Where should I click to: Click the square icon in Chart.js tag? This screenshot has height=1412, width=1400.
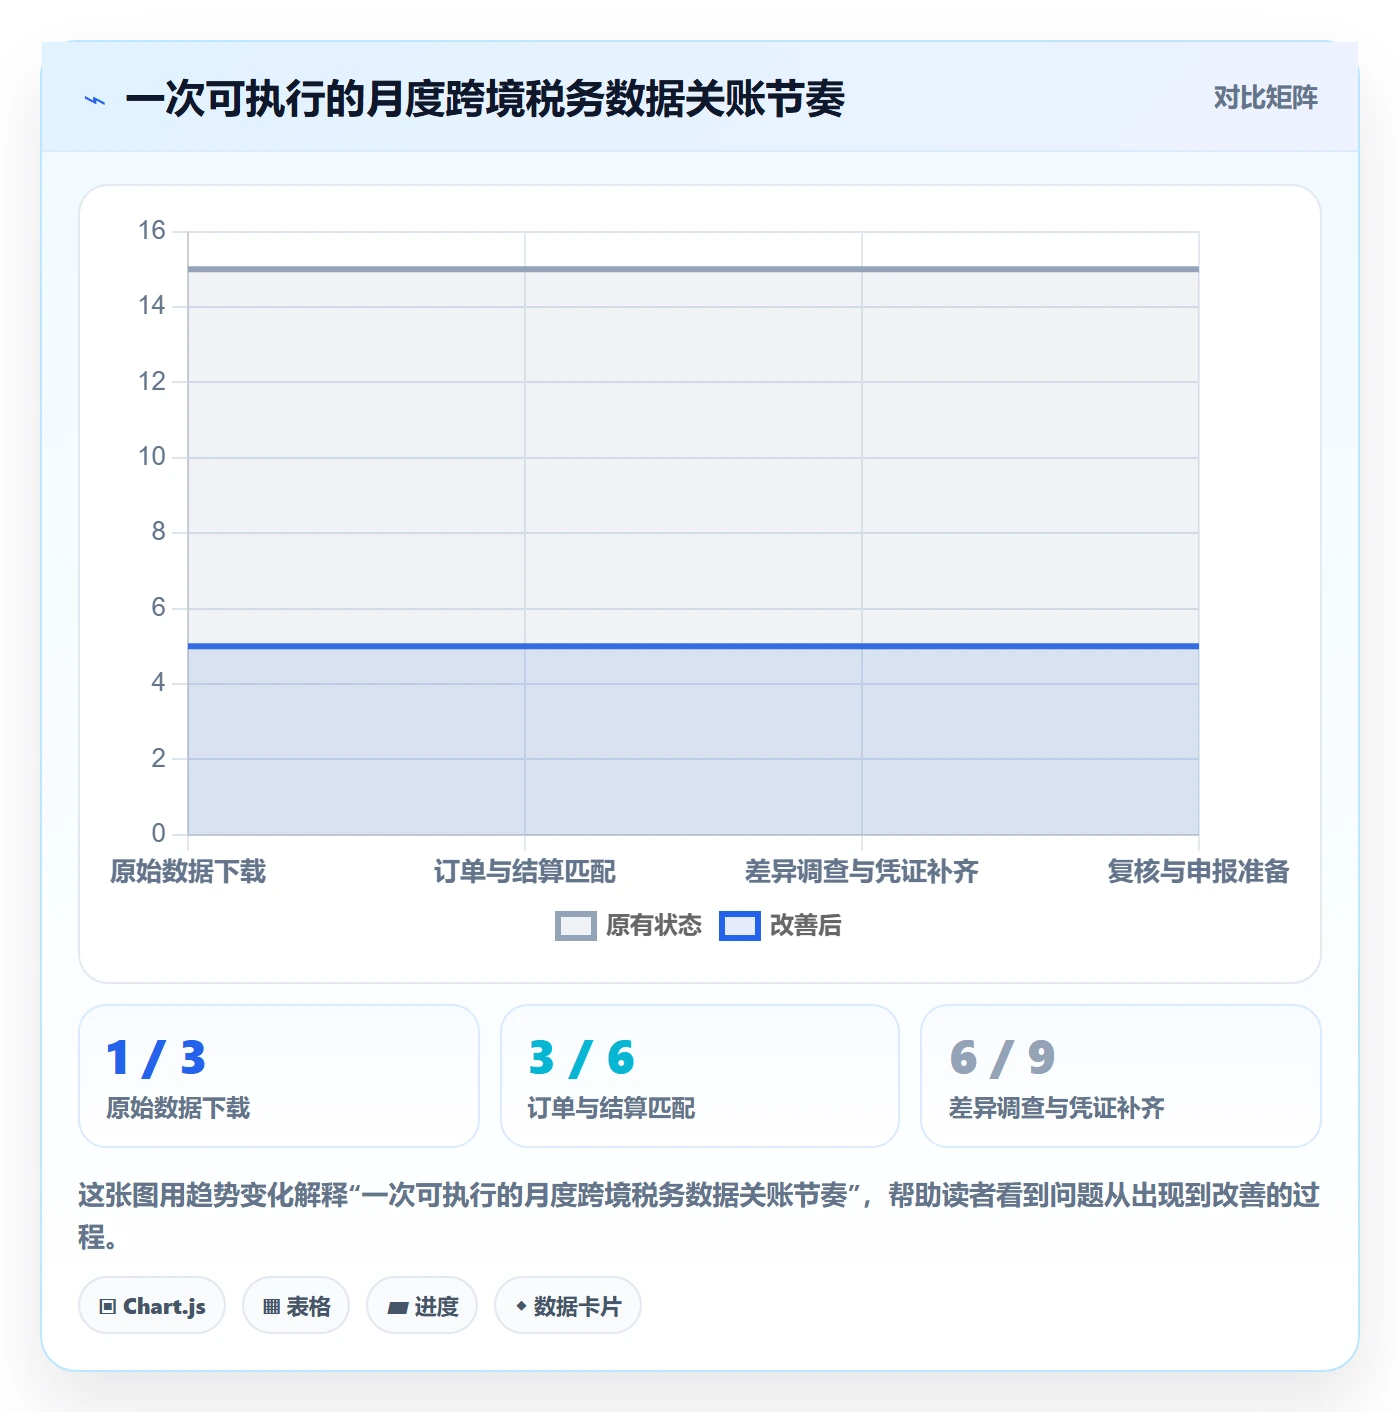point(108,1307)
